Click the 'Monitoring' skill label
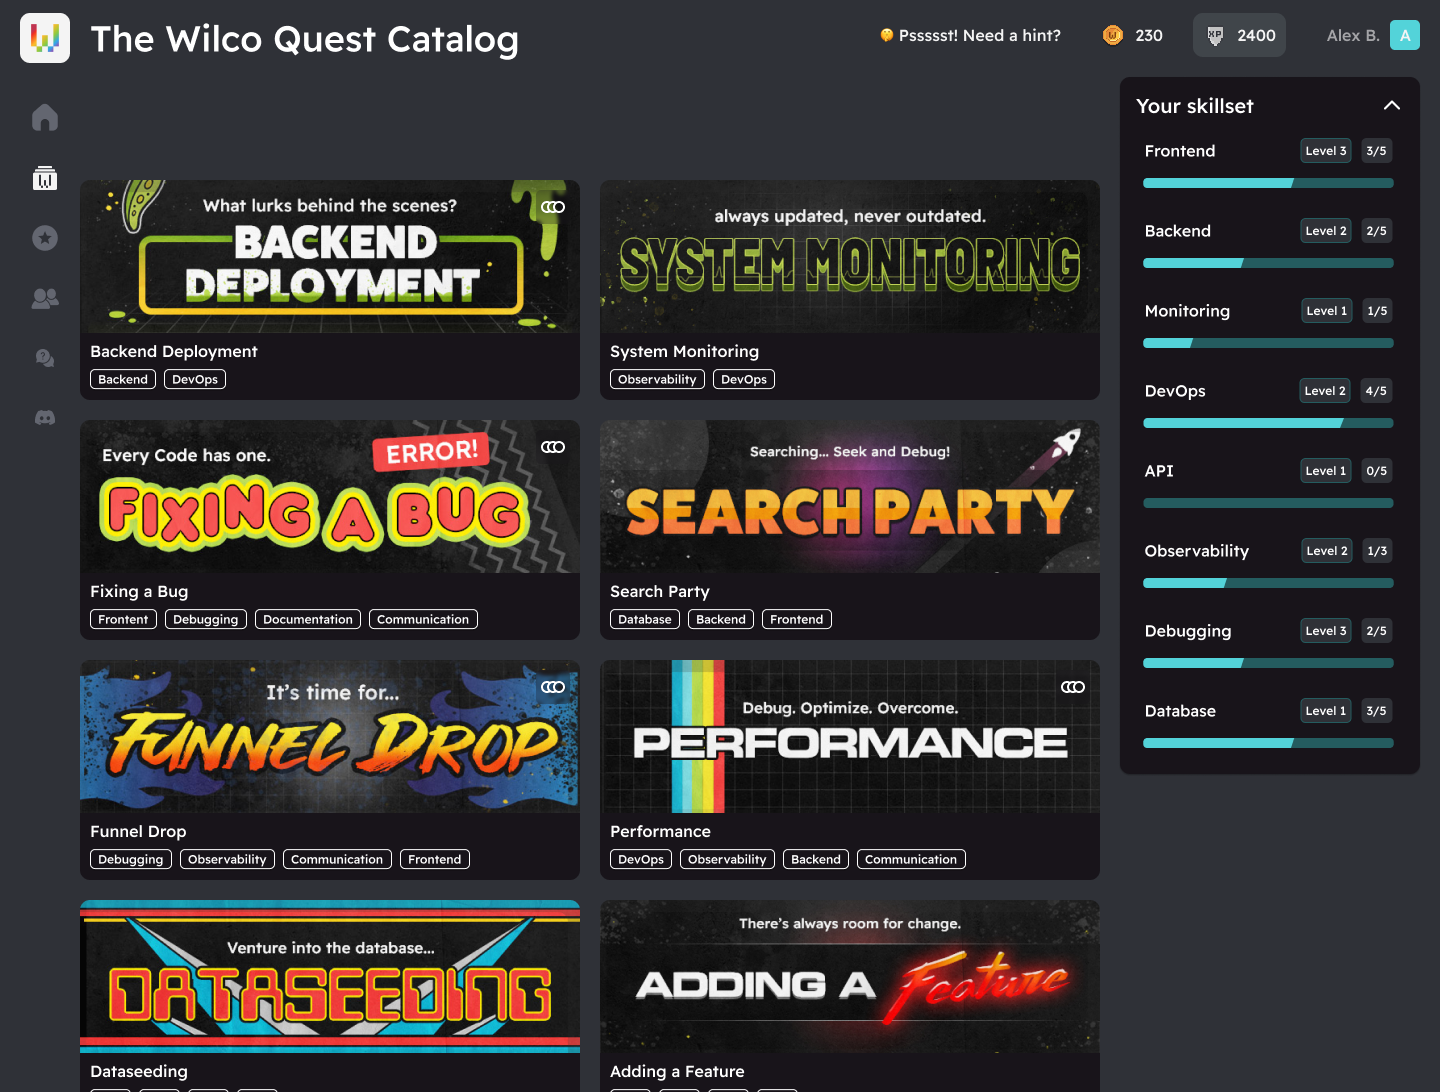The image size is (1440, 1092). [x=1187, y=311]
